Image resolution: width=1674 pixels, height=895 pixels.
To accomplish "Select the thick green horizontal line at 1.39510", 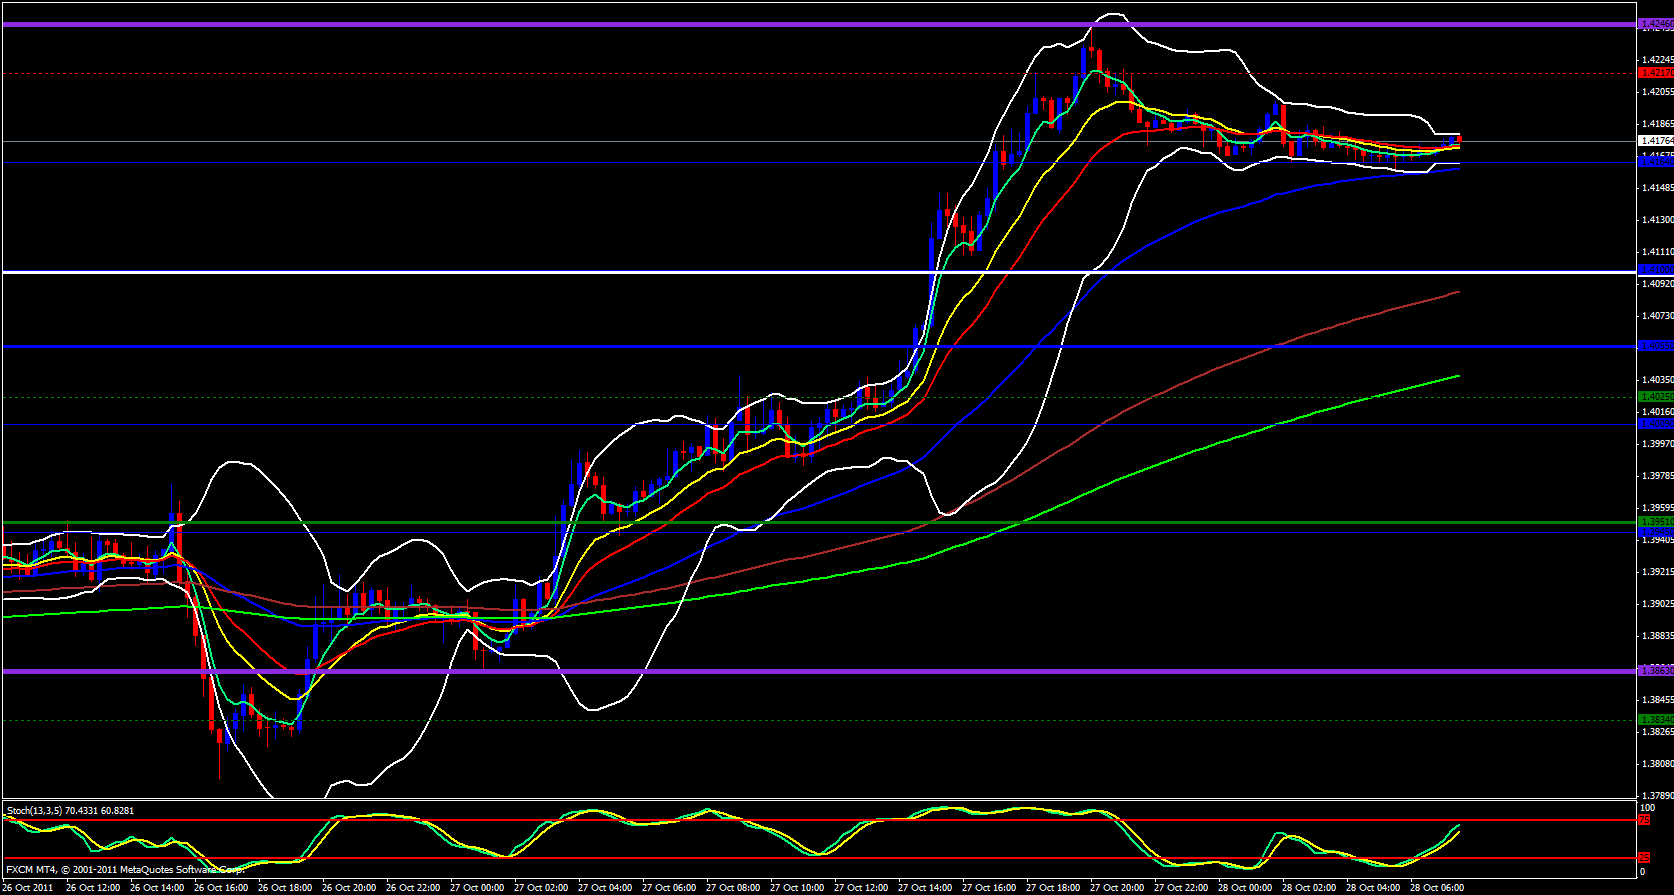I will [818, 522].
